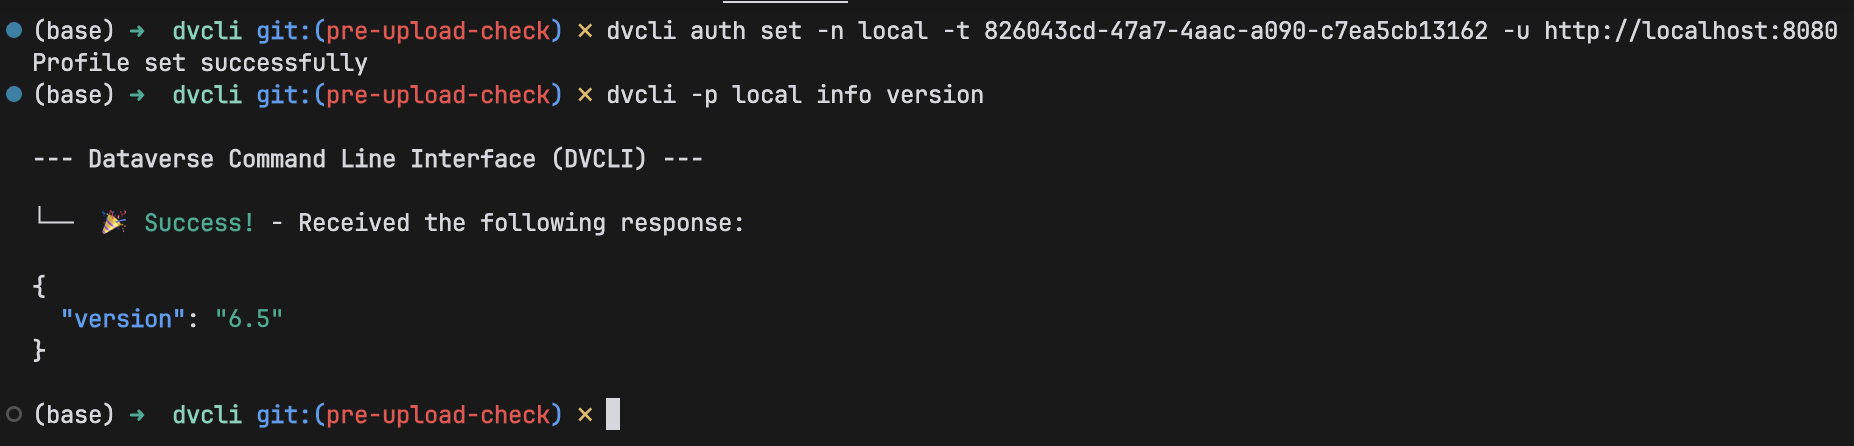Click the blue dot beside the info version command
Image resolution: width=1854 pixels, height=446 pixels.
14,95
